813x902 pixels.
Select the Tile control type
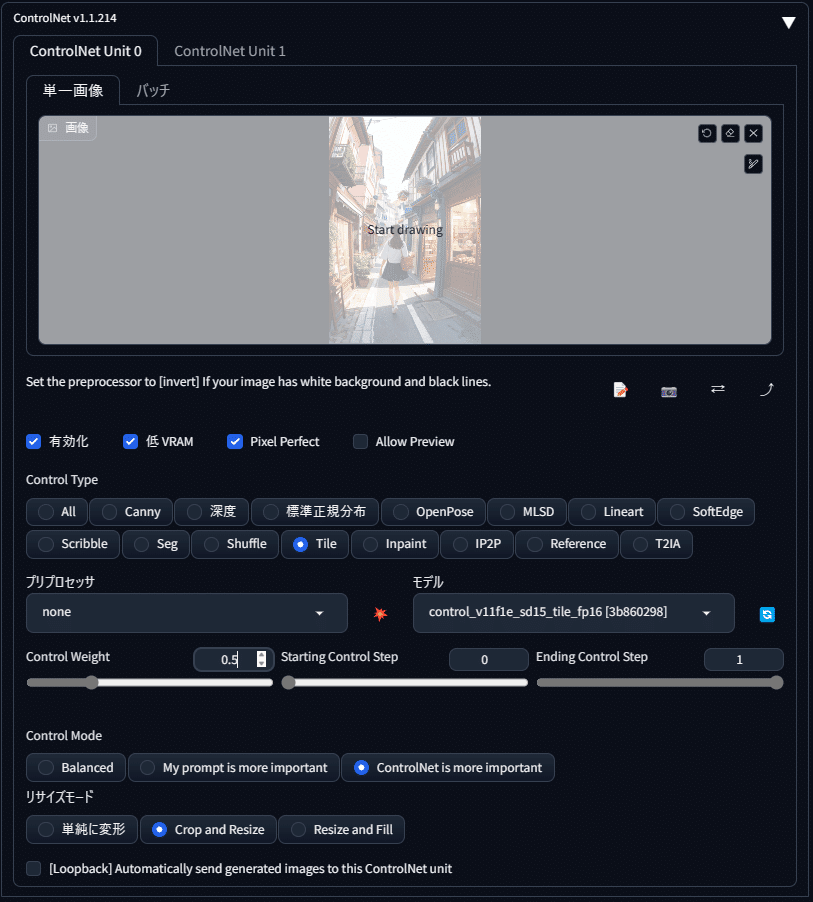[x=315, y=544]
